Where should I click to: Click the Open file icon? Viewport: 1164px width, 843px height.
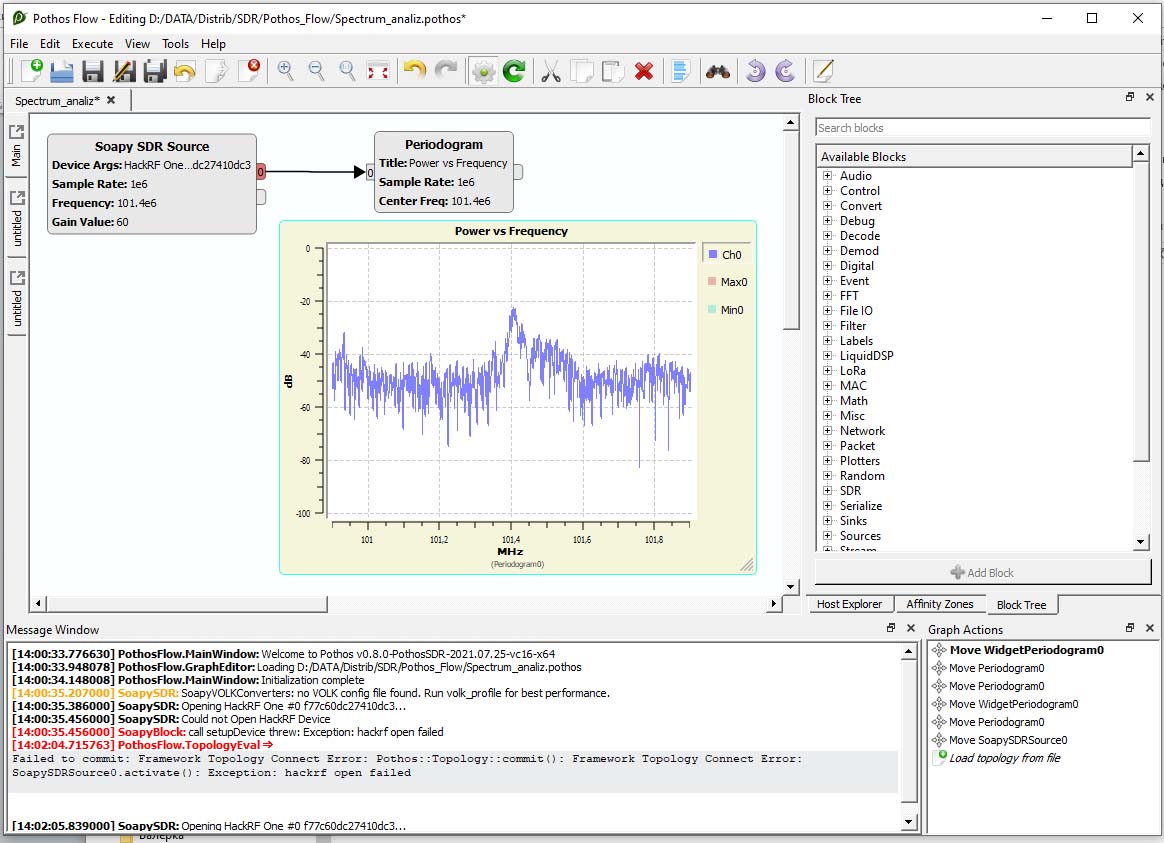pos(62,71)
